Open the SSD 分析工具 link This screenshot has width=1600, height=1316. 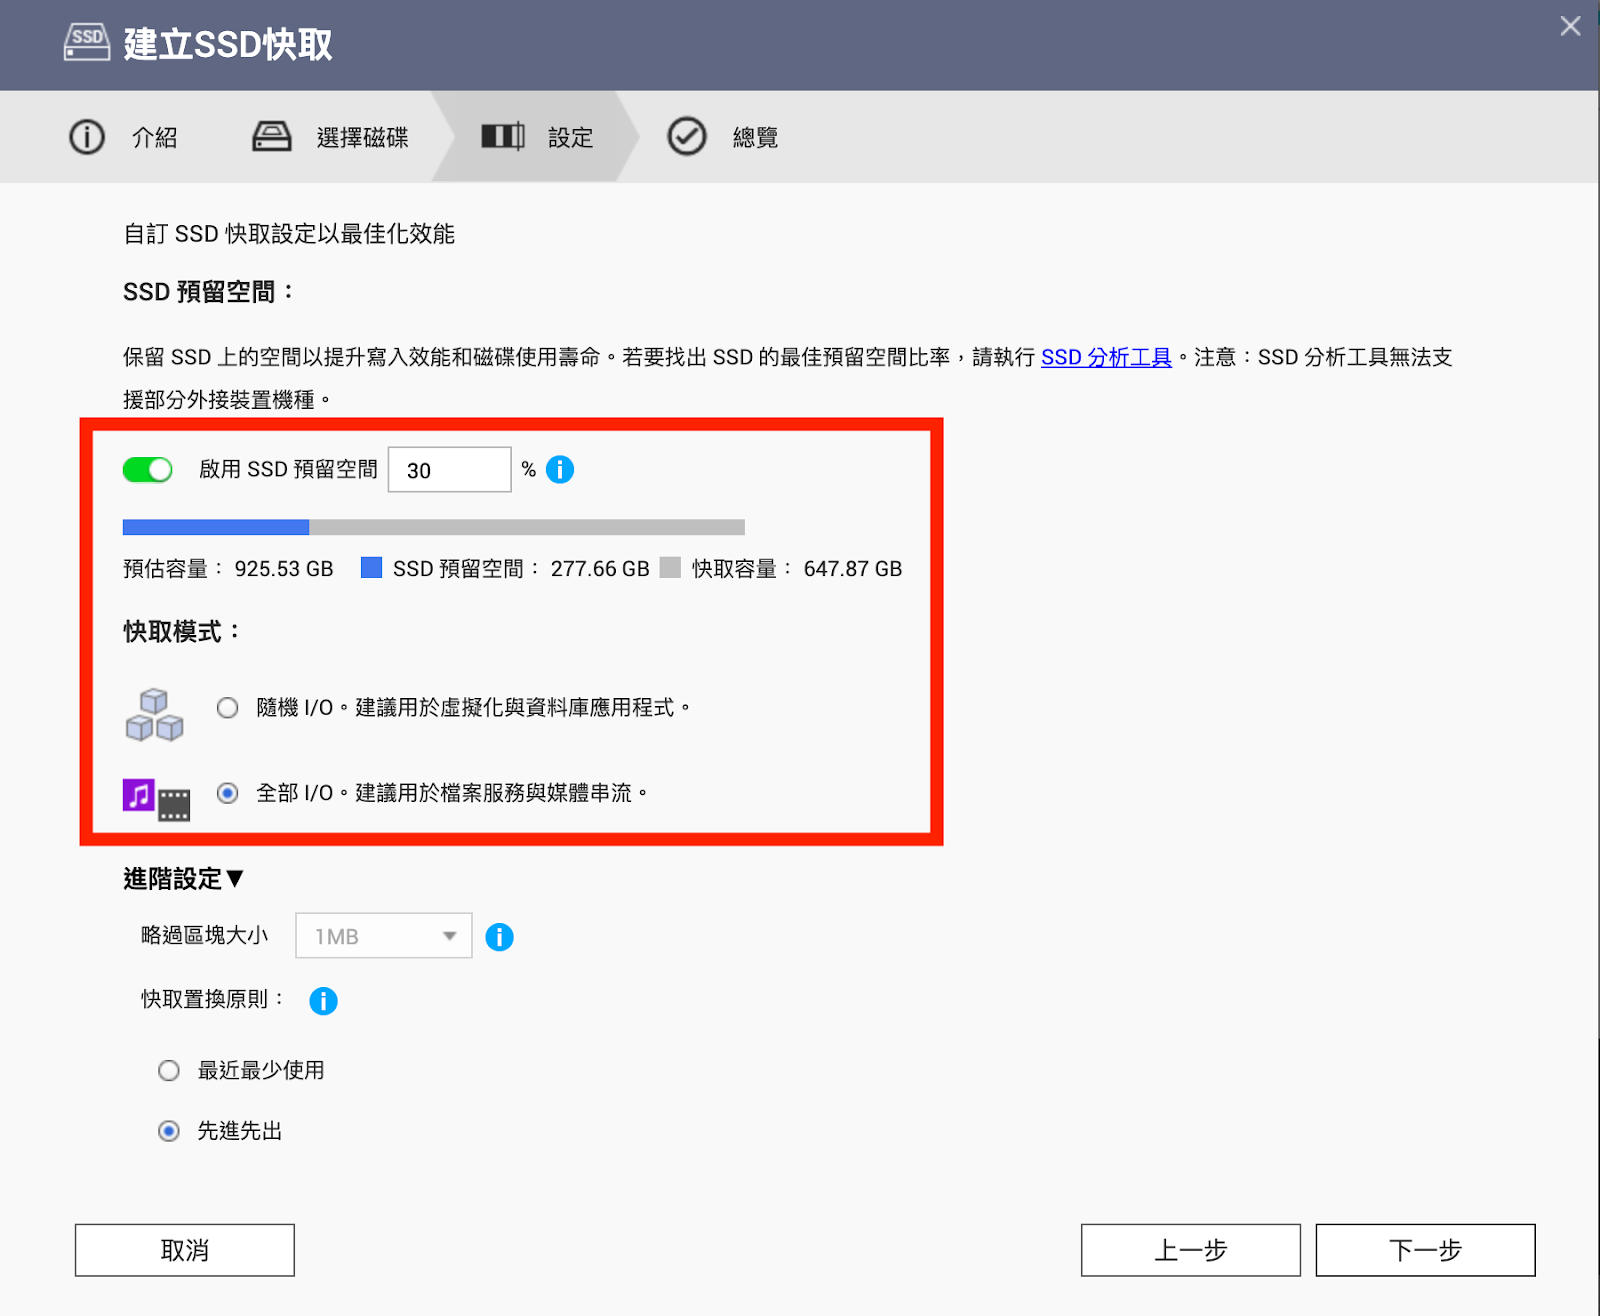pyautogui.click(x=1106, y=358)
